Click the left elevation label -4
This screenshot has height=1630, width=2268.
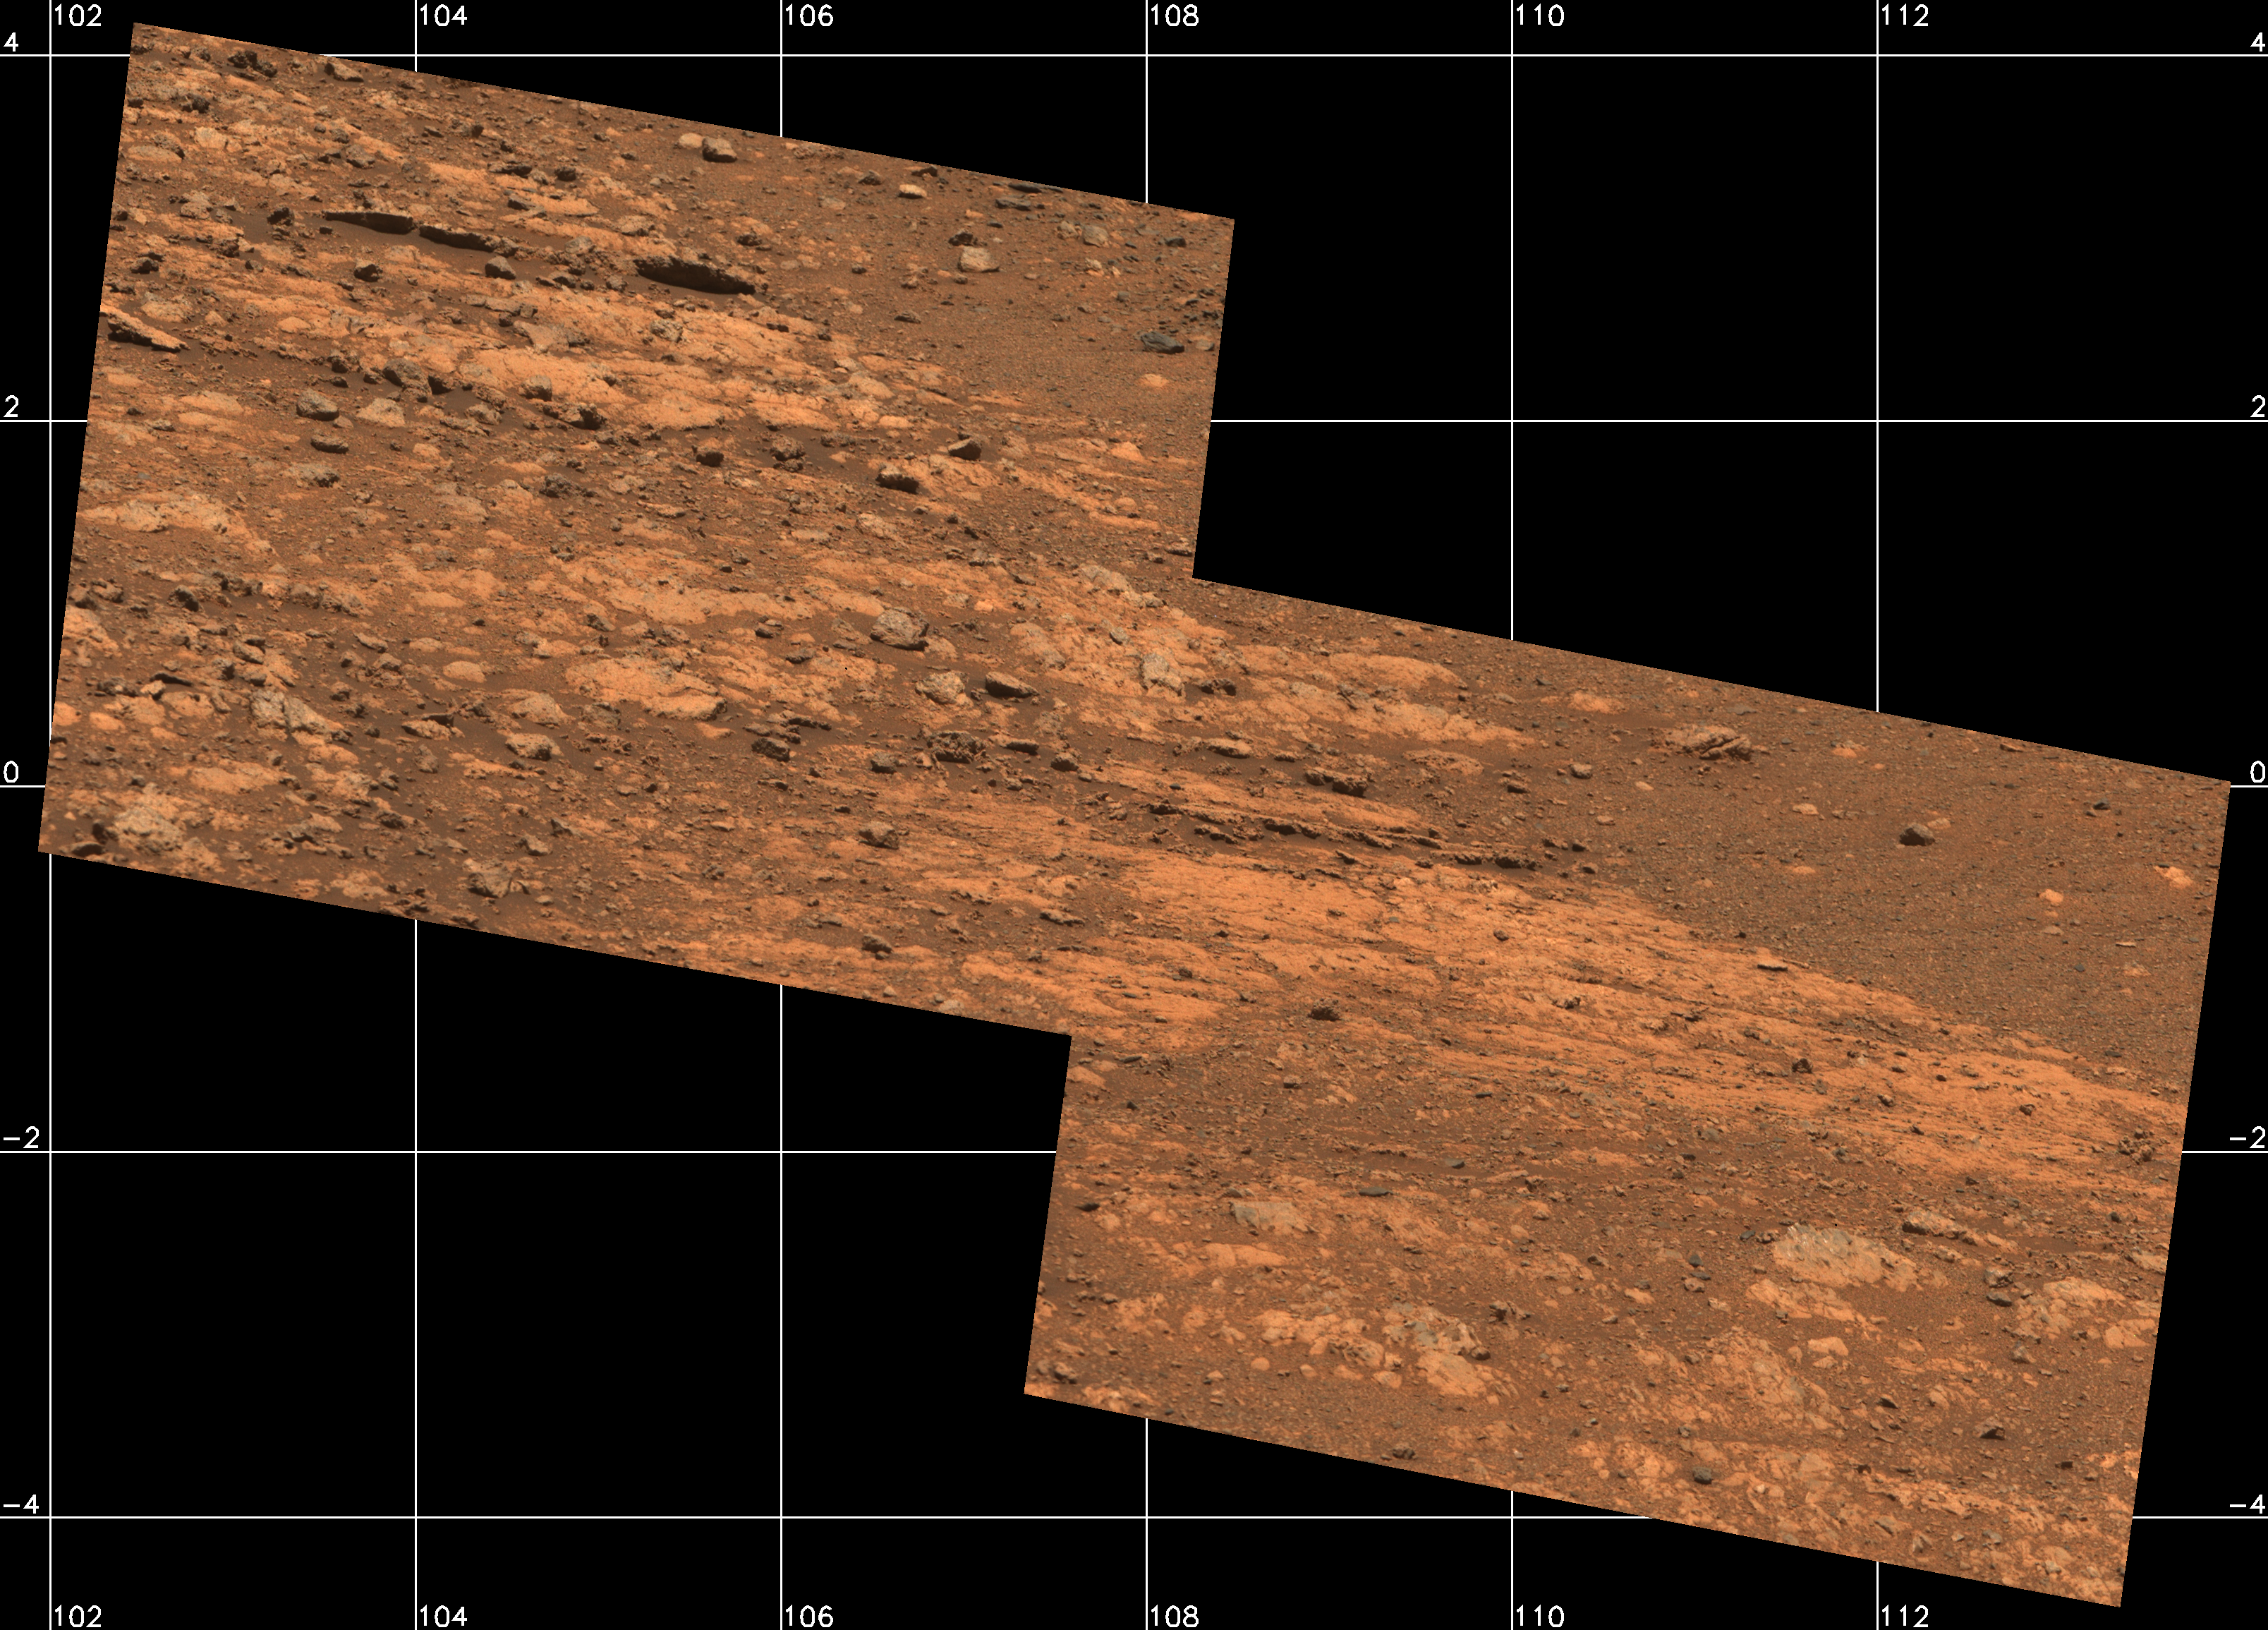click(22, 1504)
